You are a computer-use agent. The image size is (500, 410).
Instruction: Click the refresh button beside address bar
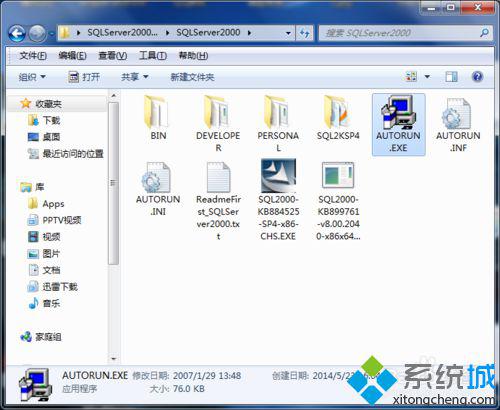[x=304, y=33]
